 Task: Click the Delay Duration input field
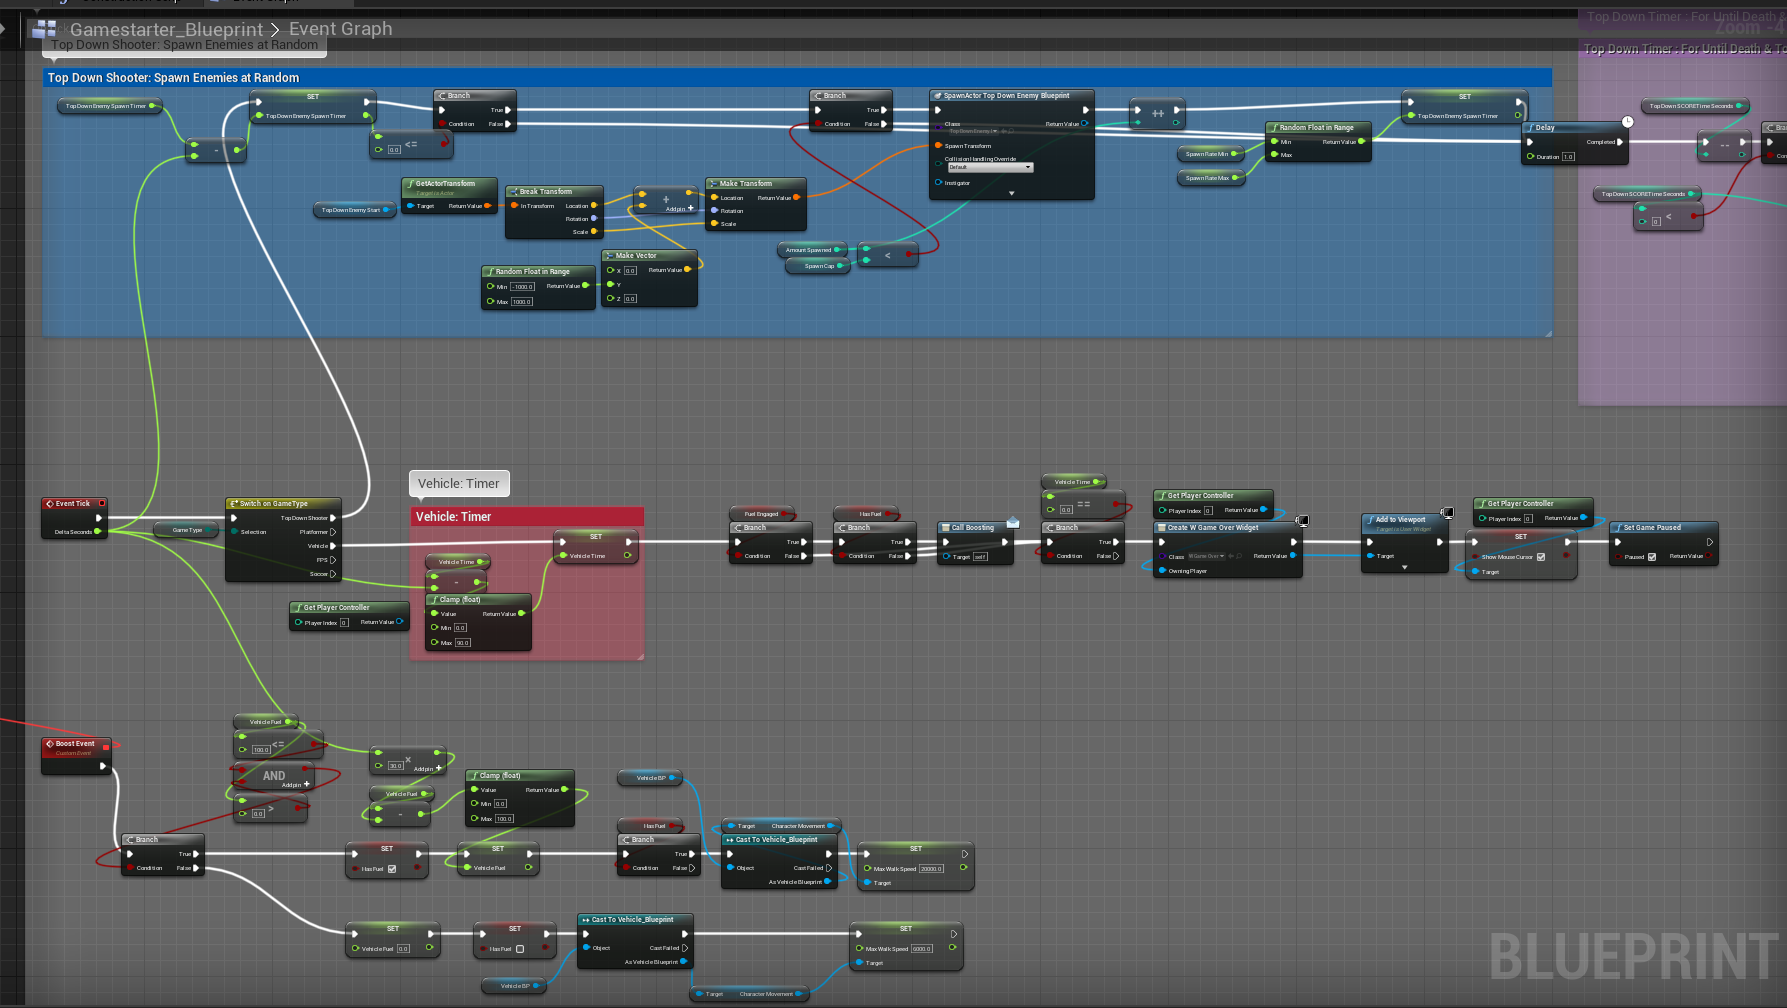point(1568,157)
